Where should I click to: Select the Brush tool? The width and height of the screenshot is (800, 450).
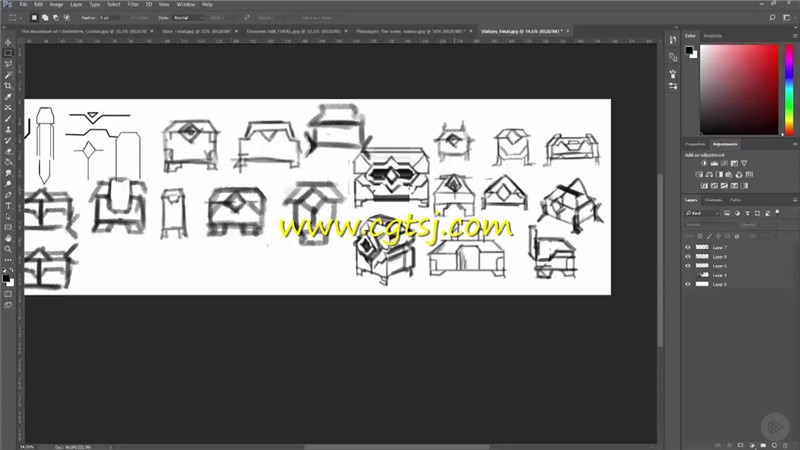coord(8,119)
